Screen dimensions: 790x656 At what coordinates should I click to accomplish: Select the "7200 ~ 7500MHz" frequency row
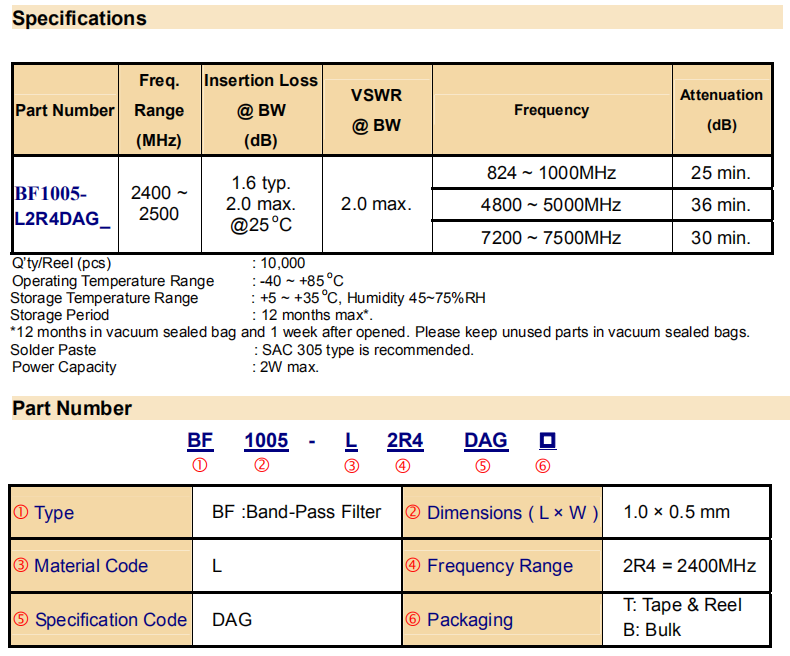[551, 237]
